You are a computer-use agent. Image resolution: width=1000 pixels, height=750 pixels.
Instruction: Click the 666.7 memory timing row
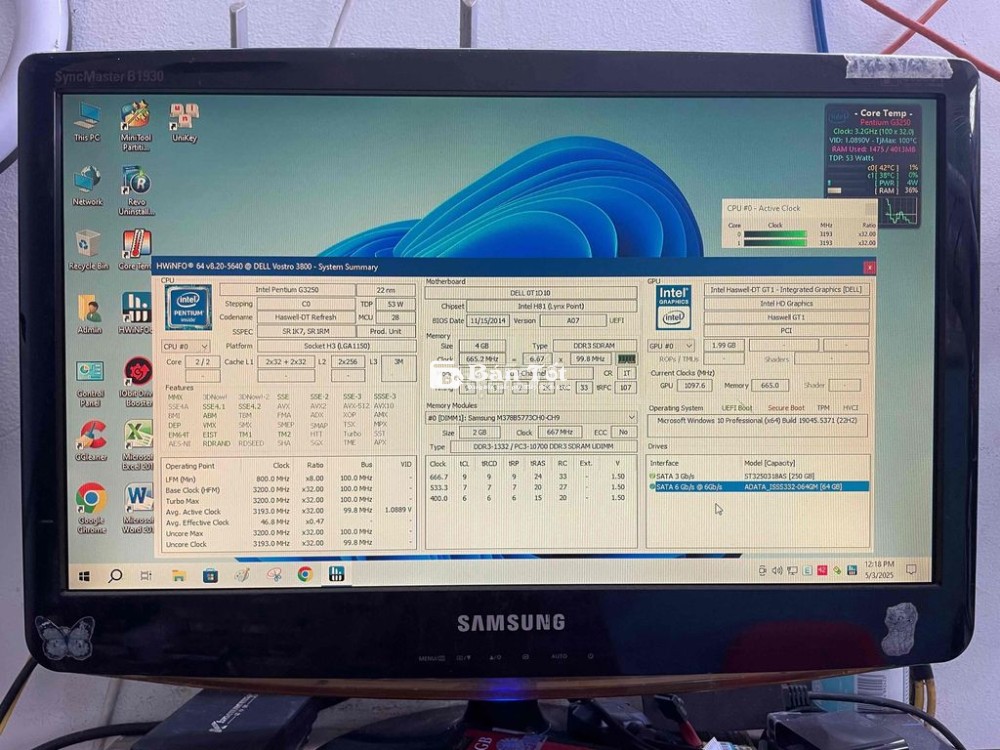click(x=529, y=476)
